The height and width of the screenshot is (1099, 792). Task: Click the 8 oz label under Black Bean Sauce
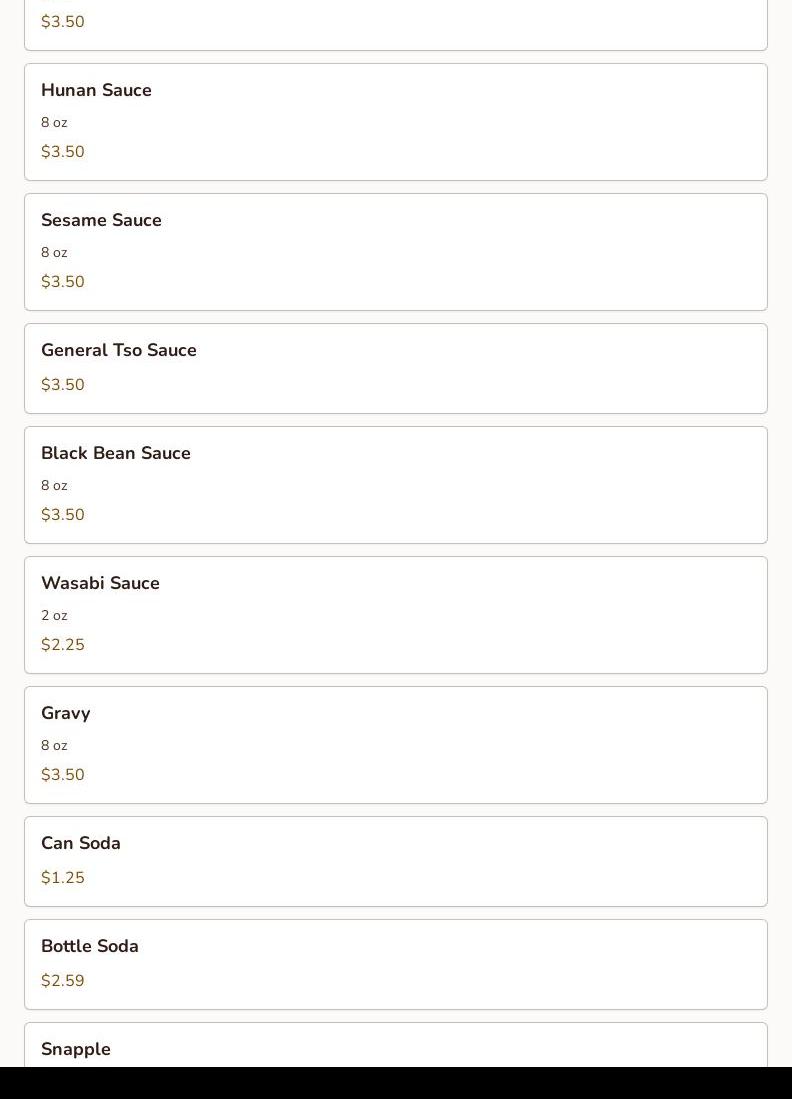pos(54,486)
